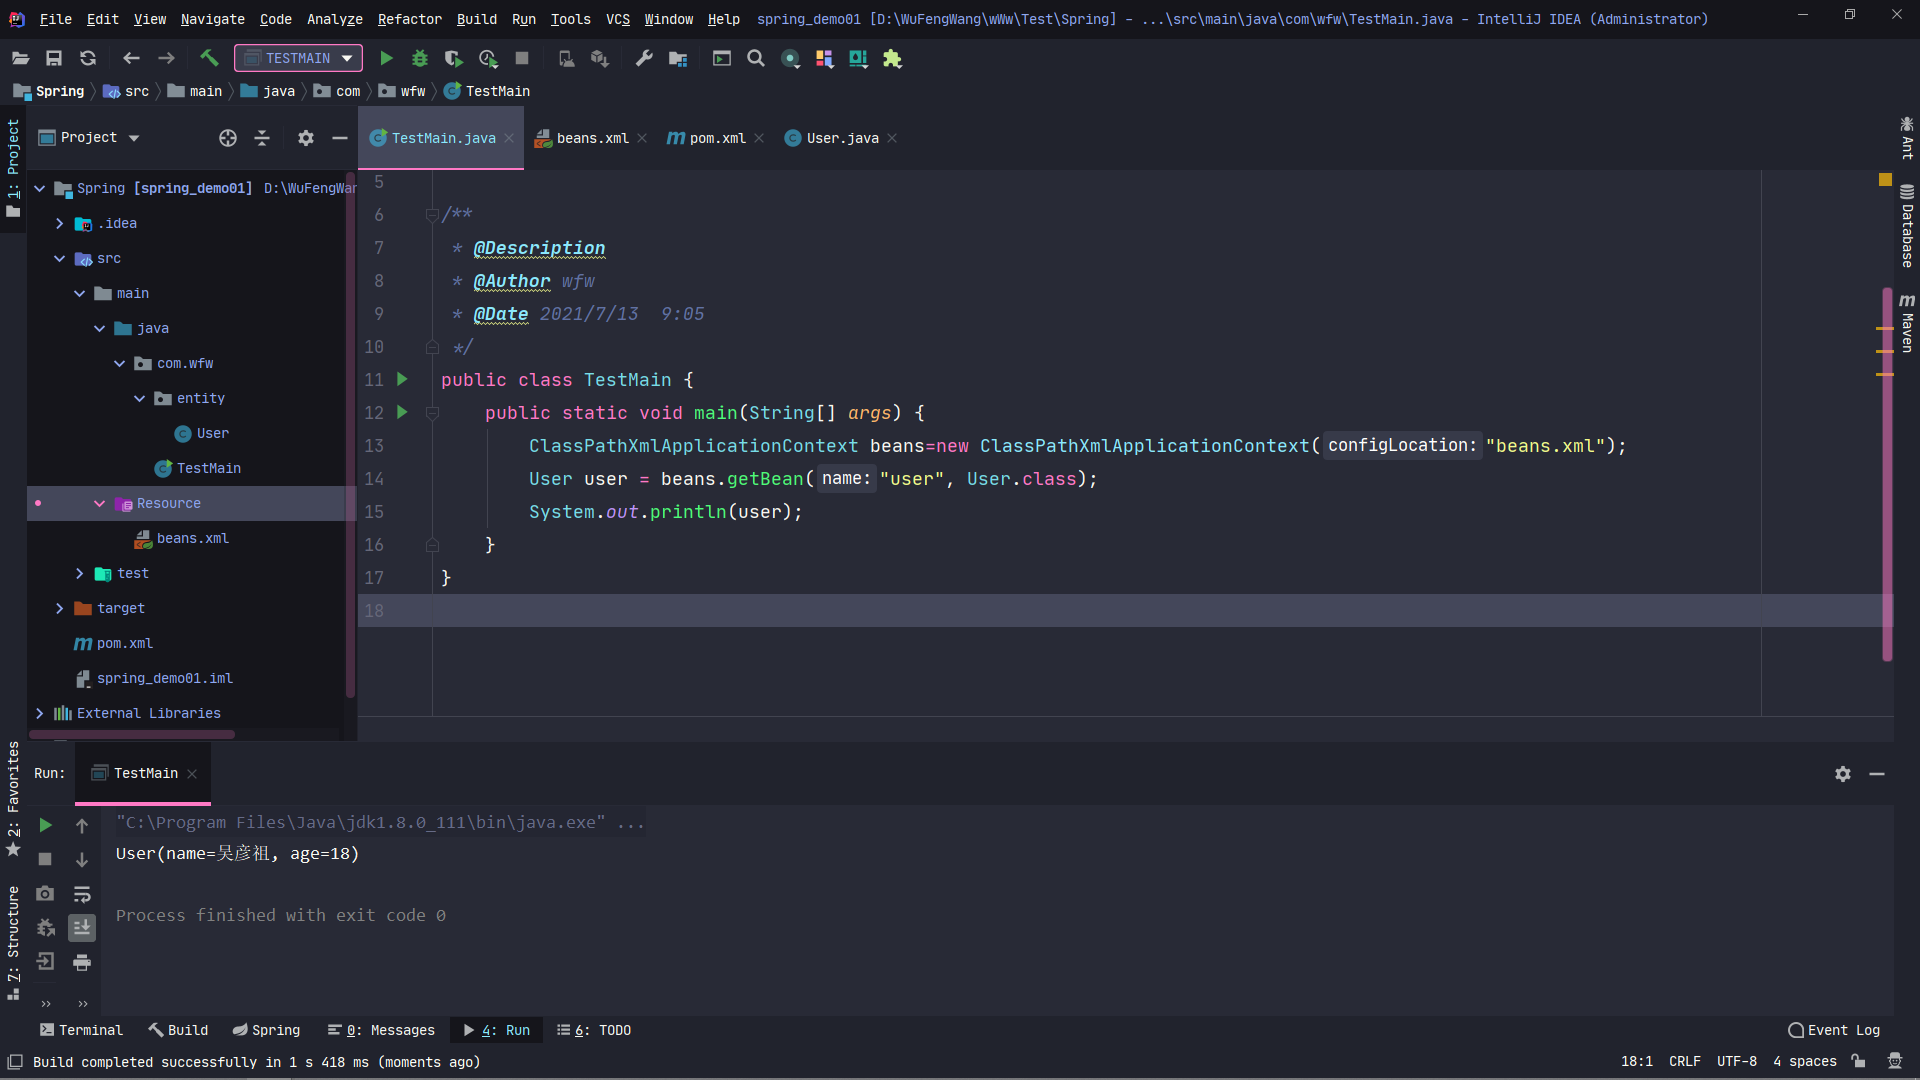Click camera dump threads icon

point(45,893)
